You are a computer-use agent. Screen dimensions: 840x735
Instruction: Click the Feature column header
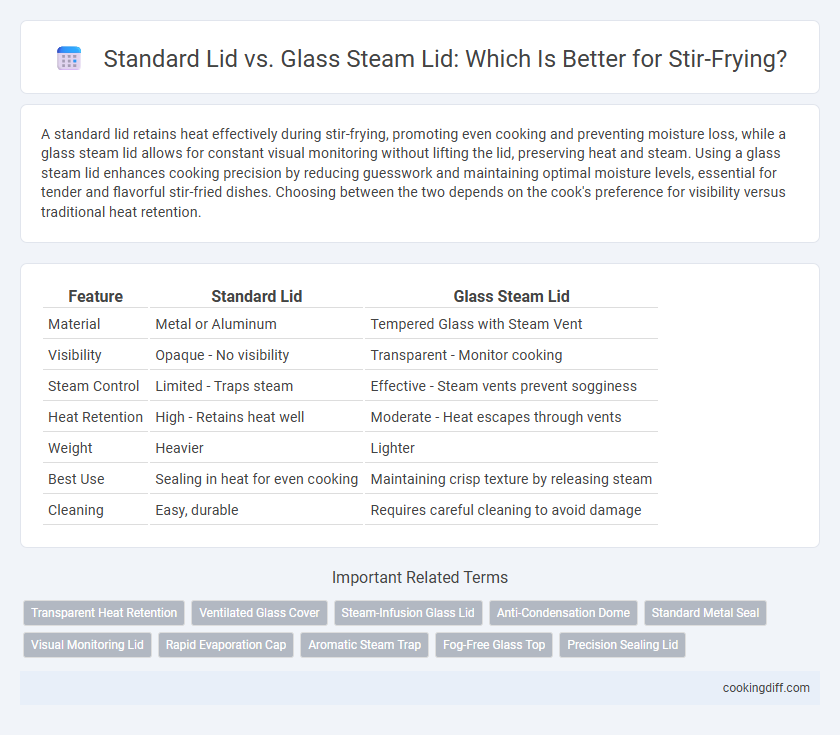(x=95, y=296)
